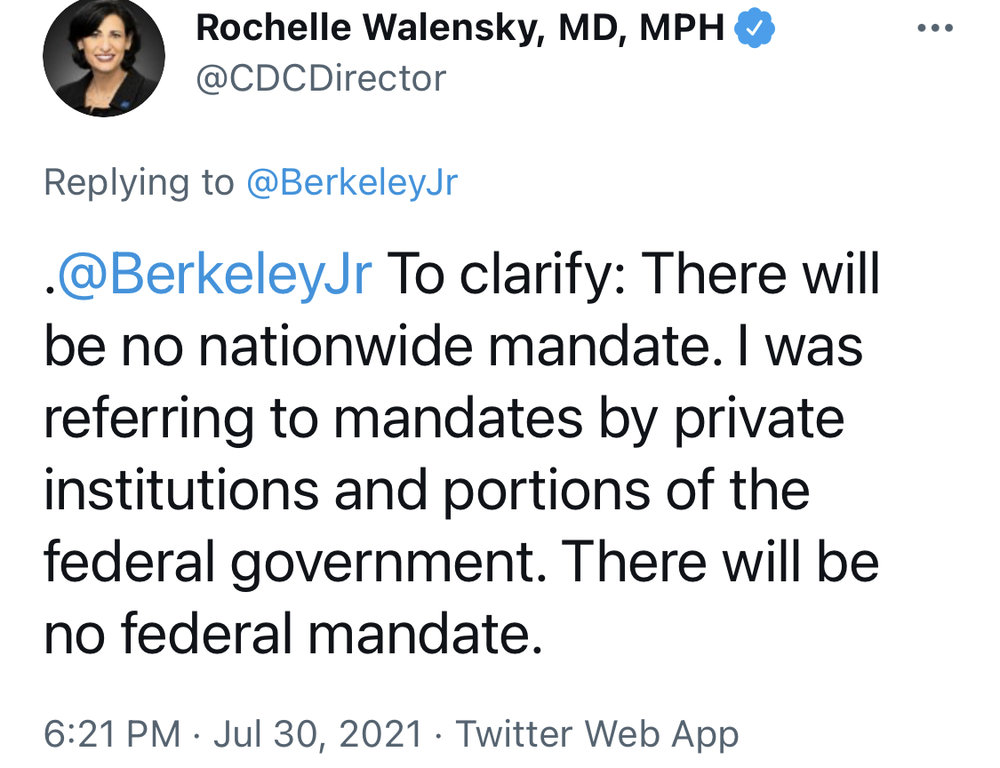This screenshot has height=768, width=1000.
Task: Open the Twitter Web App source label
Action: tap(597, 733)
